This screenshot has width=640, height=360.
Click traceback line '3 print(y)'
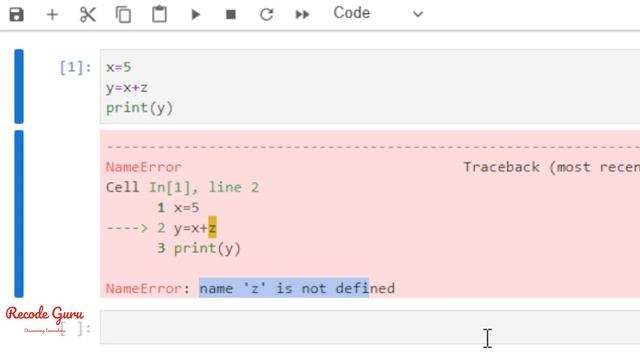[x=199, y=248]
